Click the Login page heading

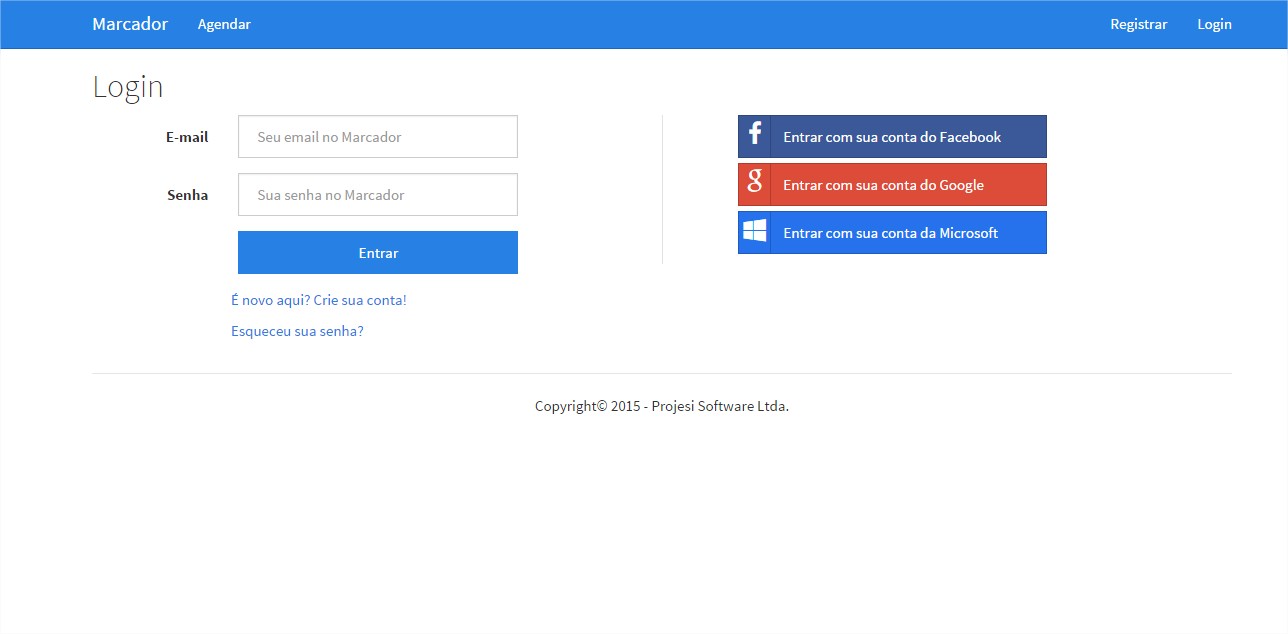click(x=128, y=87)
